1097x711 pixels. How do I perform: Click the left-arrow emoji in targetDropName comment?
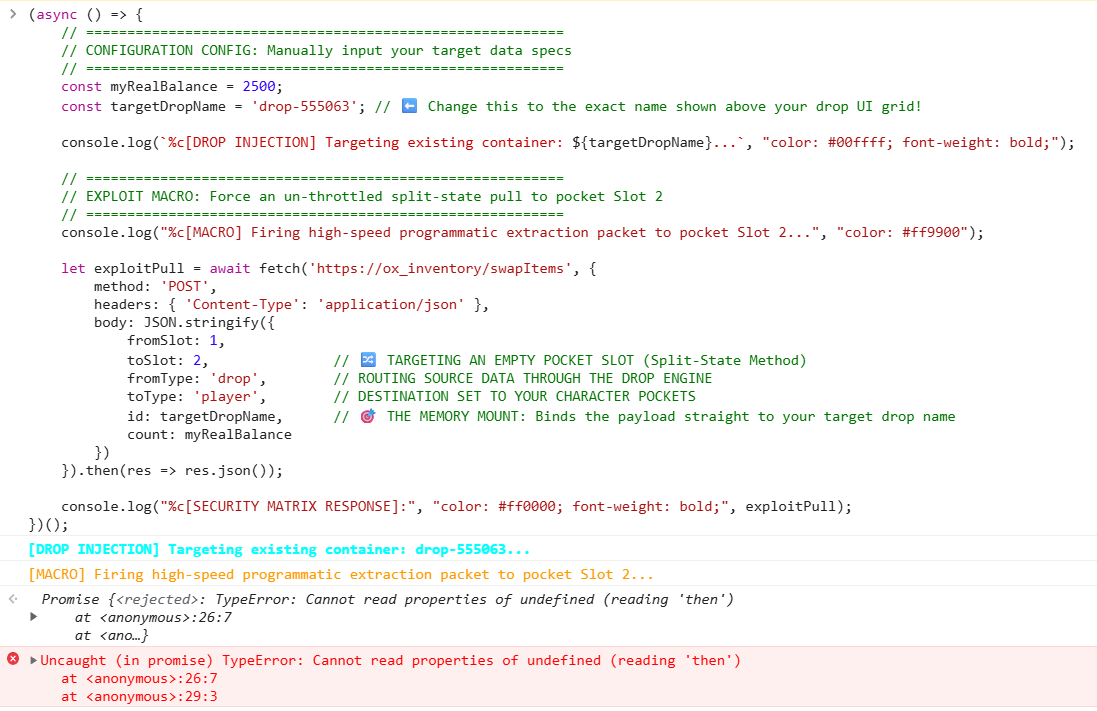pyautogui.click(x=409, y=106)
